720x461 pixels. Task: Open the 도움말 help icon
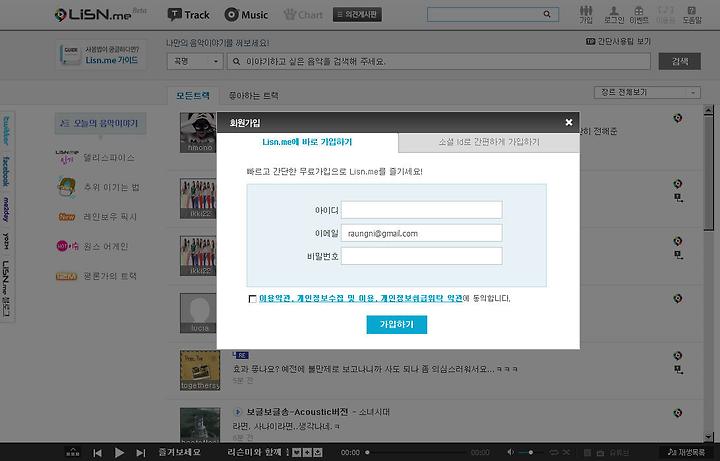692,15
